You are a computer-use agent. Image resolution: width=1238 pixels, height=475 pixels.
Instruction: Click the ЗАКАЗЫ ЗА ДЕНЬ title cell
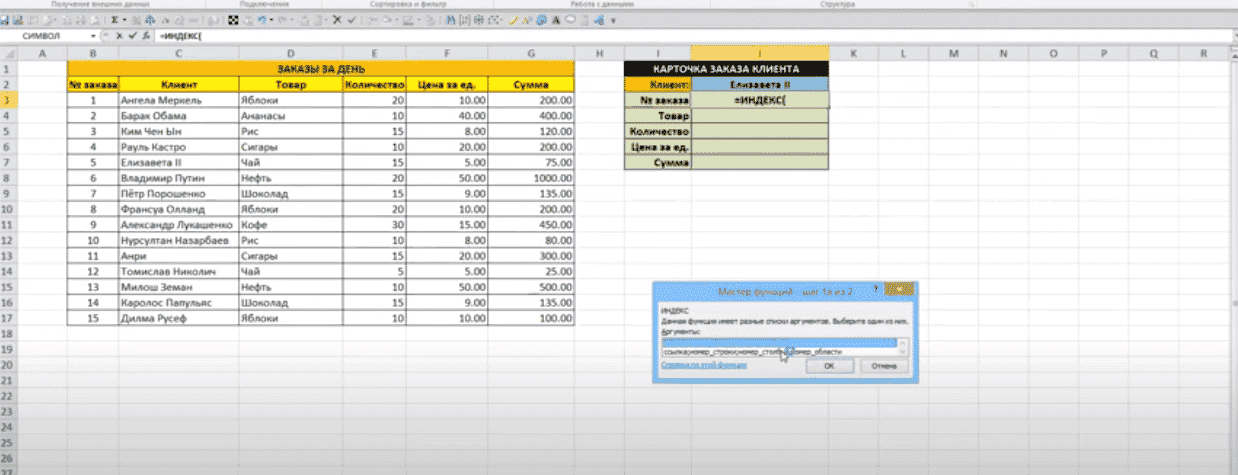[322, 69]
